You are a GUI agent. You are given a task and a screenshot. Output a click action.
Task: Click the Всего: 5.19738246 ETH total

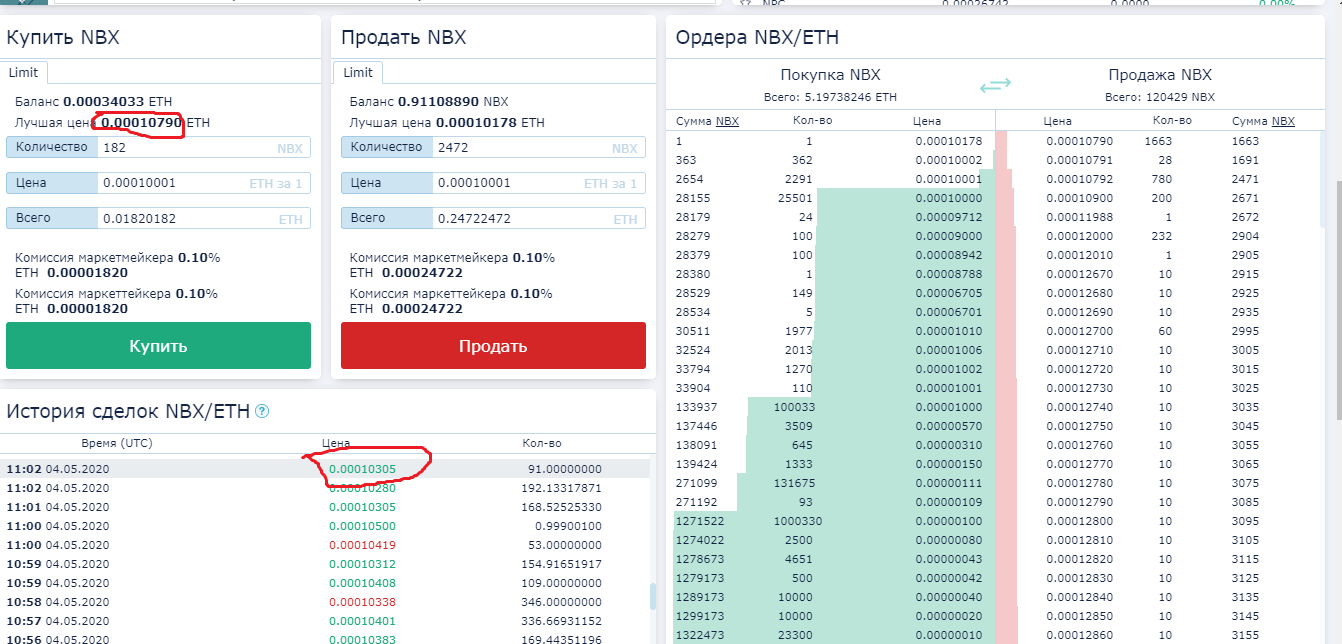pos(830,97)
